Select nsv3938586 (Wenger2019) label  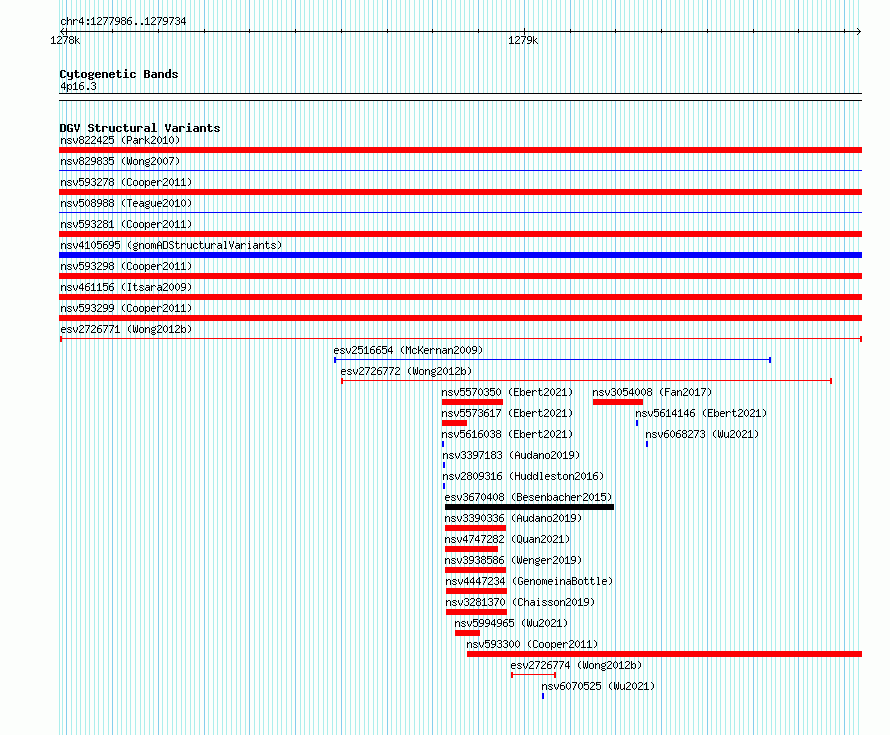[514, 560]
